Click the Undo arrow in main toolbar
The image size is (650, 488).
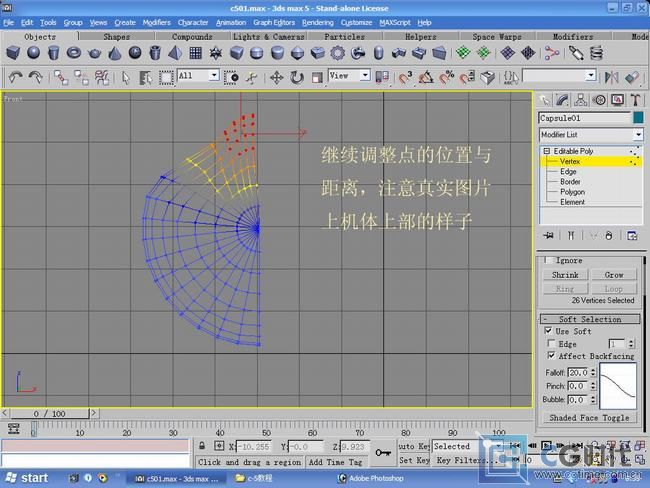(x=15, y=77)
